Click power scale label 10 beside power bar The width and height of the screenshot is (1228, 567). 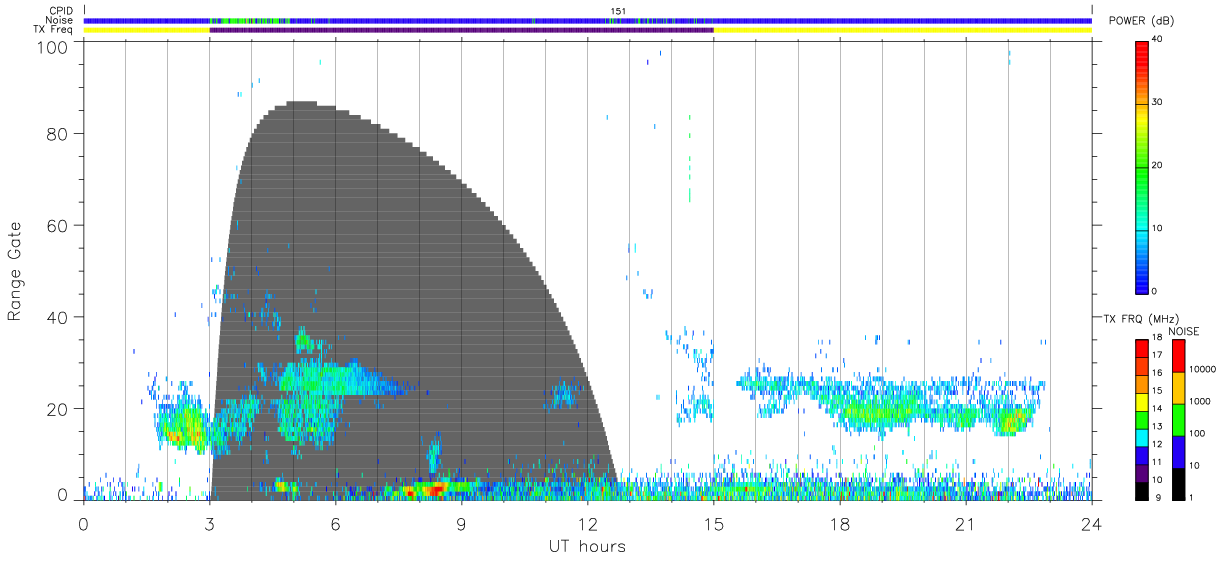pos(1159,228)
